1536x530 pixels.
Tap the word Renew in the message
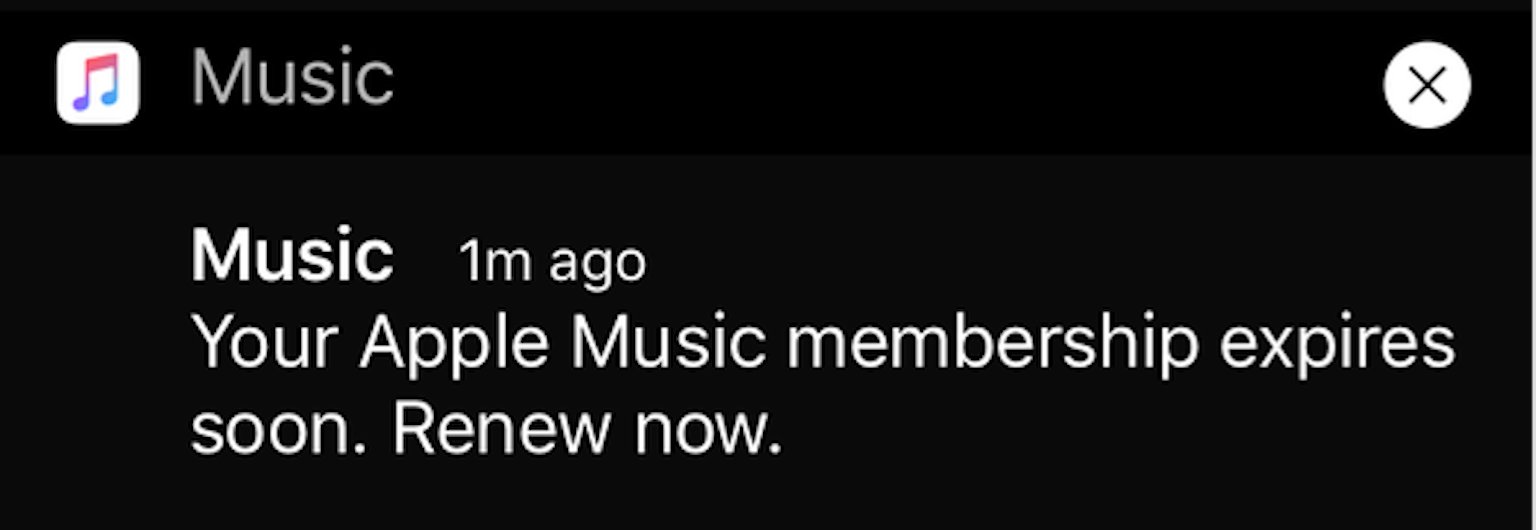pos(501,429)
